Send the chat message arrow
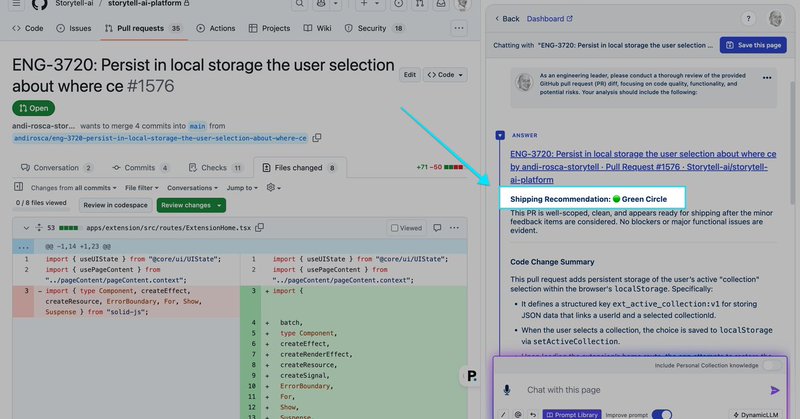The image size is (800, 419). click(774, 390)
